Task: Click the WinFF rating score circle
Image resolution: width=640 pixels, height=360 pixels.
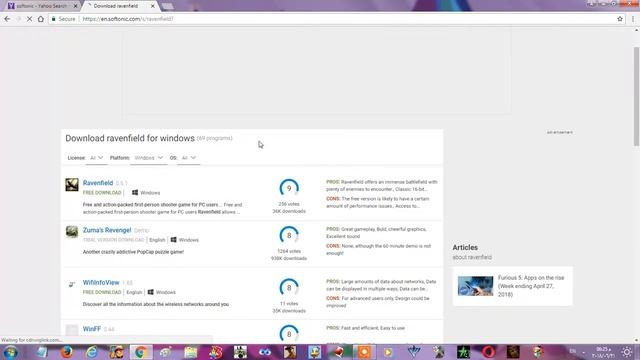Action: coord(289,333)
